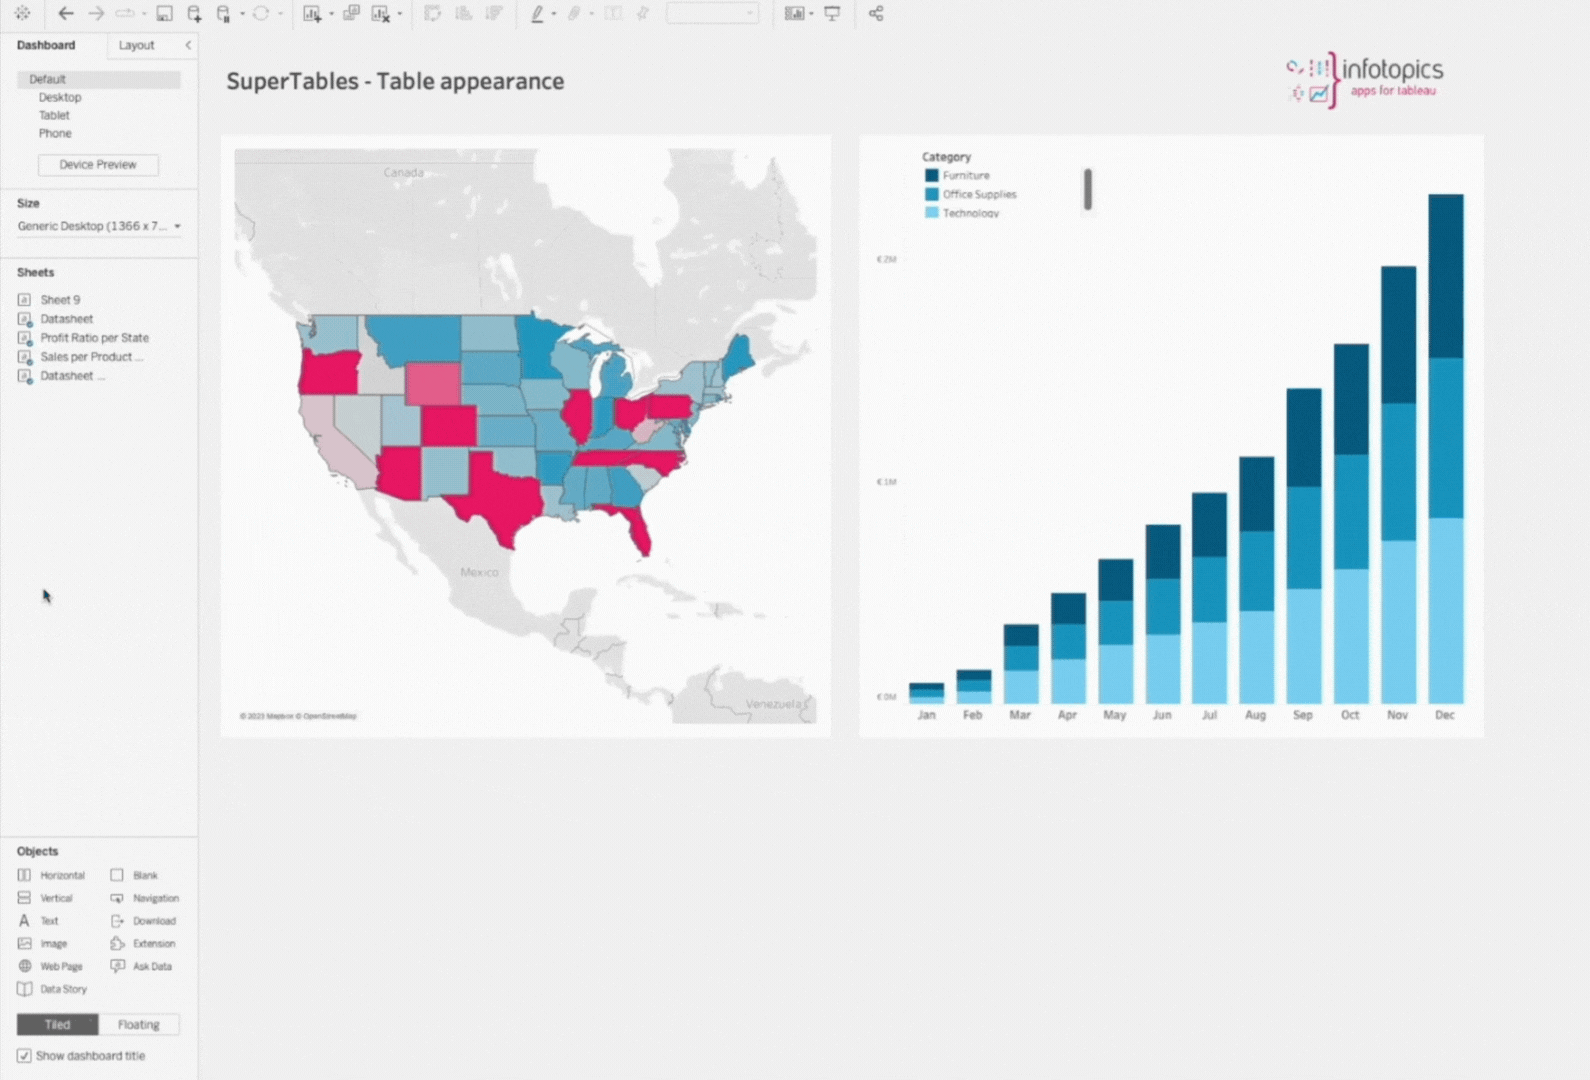Click the Fix Axes pin icon
Image resolution: width=1590 pixels, height=1080 pixels.
pyautogui.click(x=643, y=13)
